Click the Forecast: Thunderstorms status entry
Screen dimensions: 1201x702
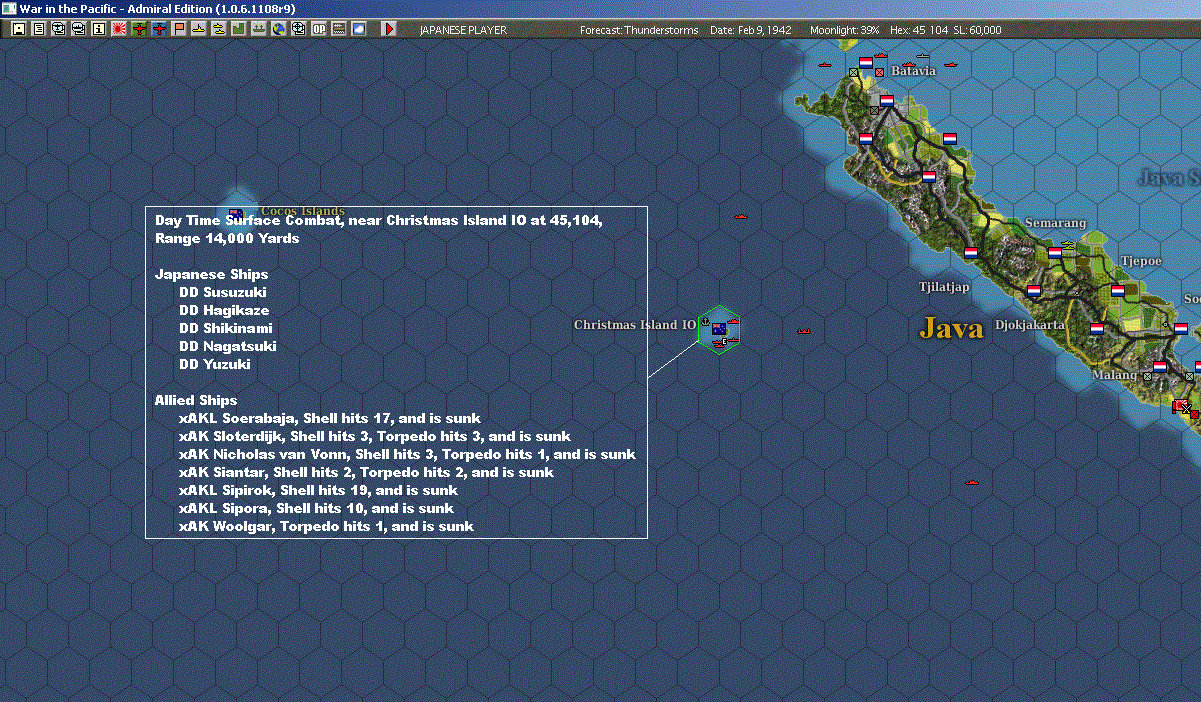(639, 30)
